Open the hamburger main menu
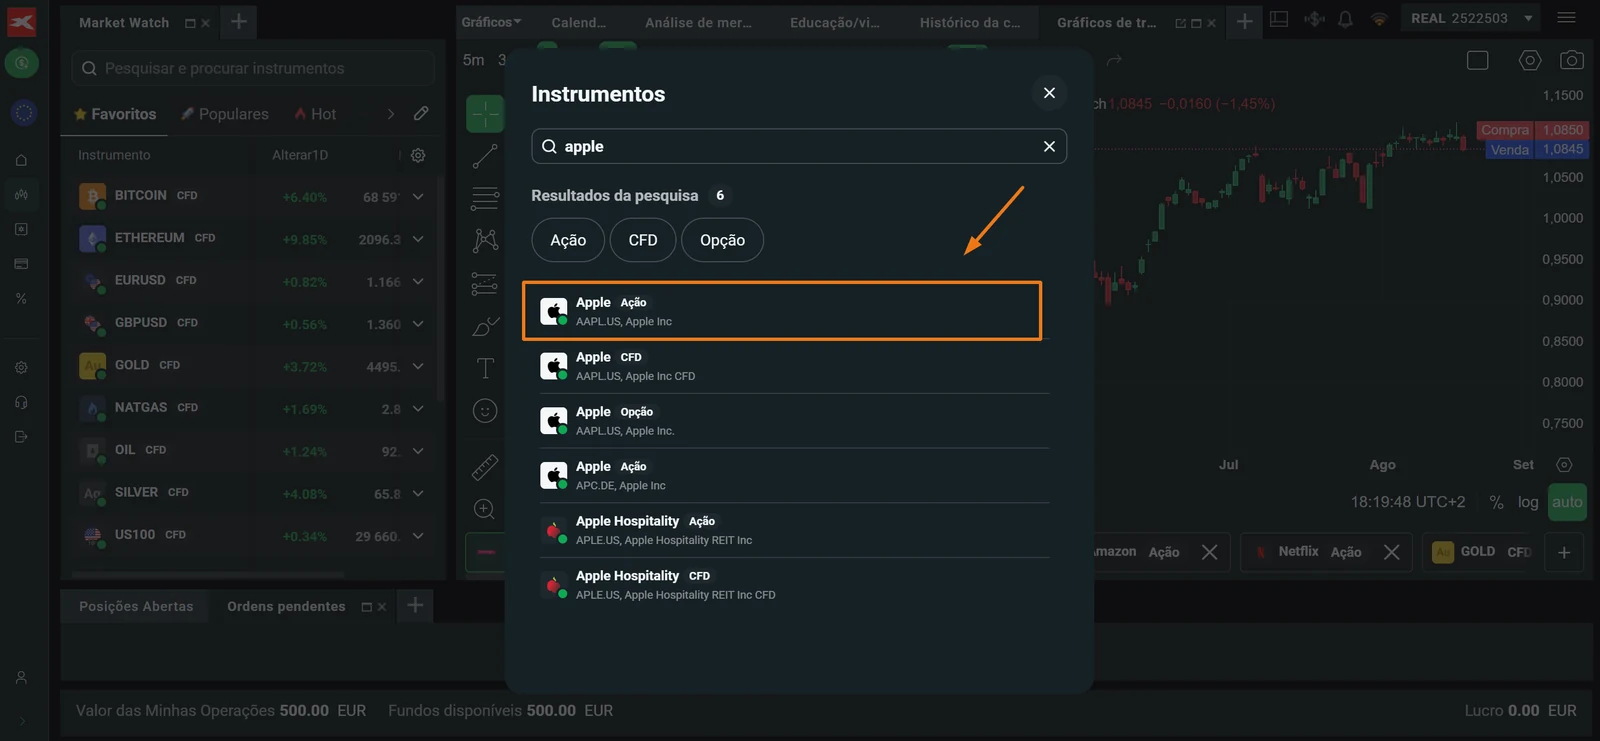This screenshot has height=741, width=1600. [x=1567, y=18]
